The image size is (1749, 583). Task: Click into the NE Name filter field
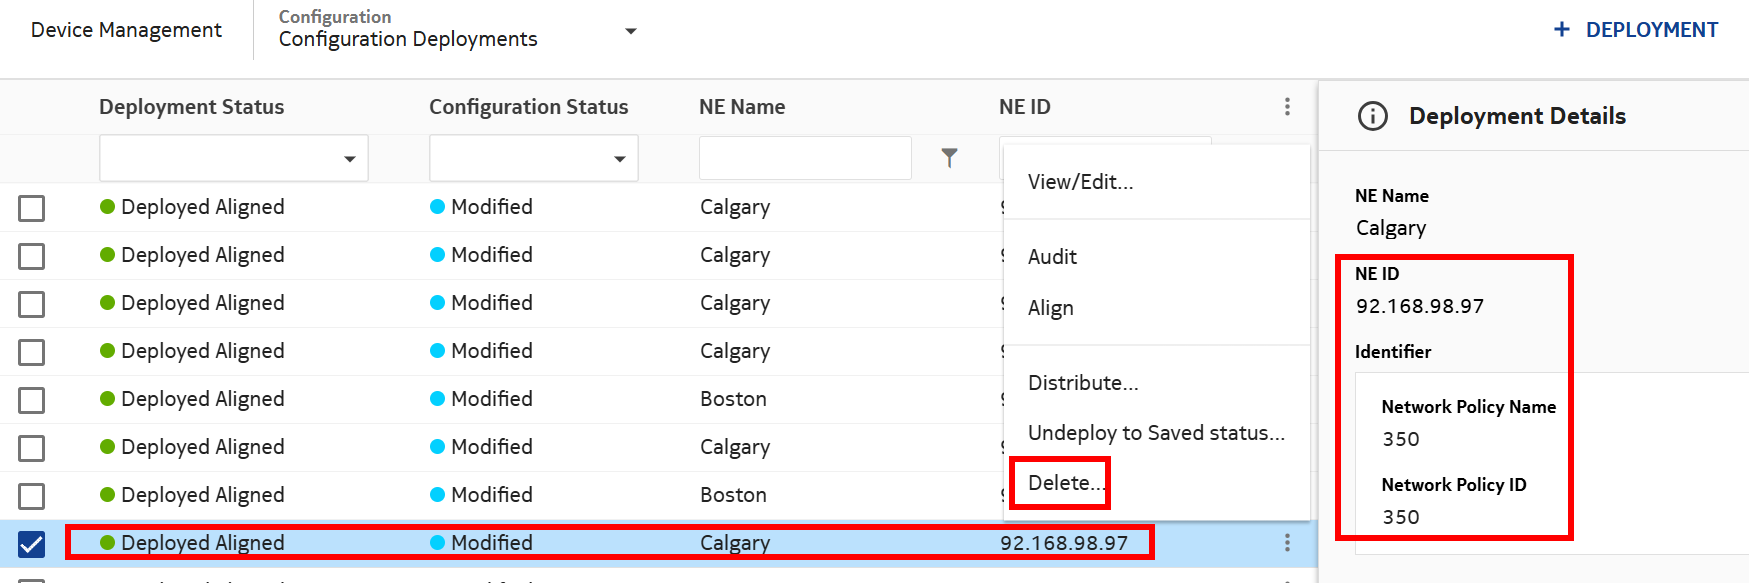pyautogui.click(x=804, y=158)
